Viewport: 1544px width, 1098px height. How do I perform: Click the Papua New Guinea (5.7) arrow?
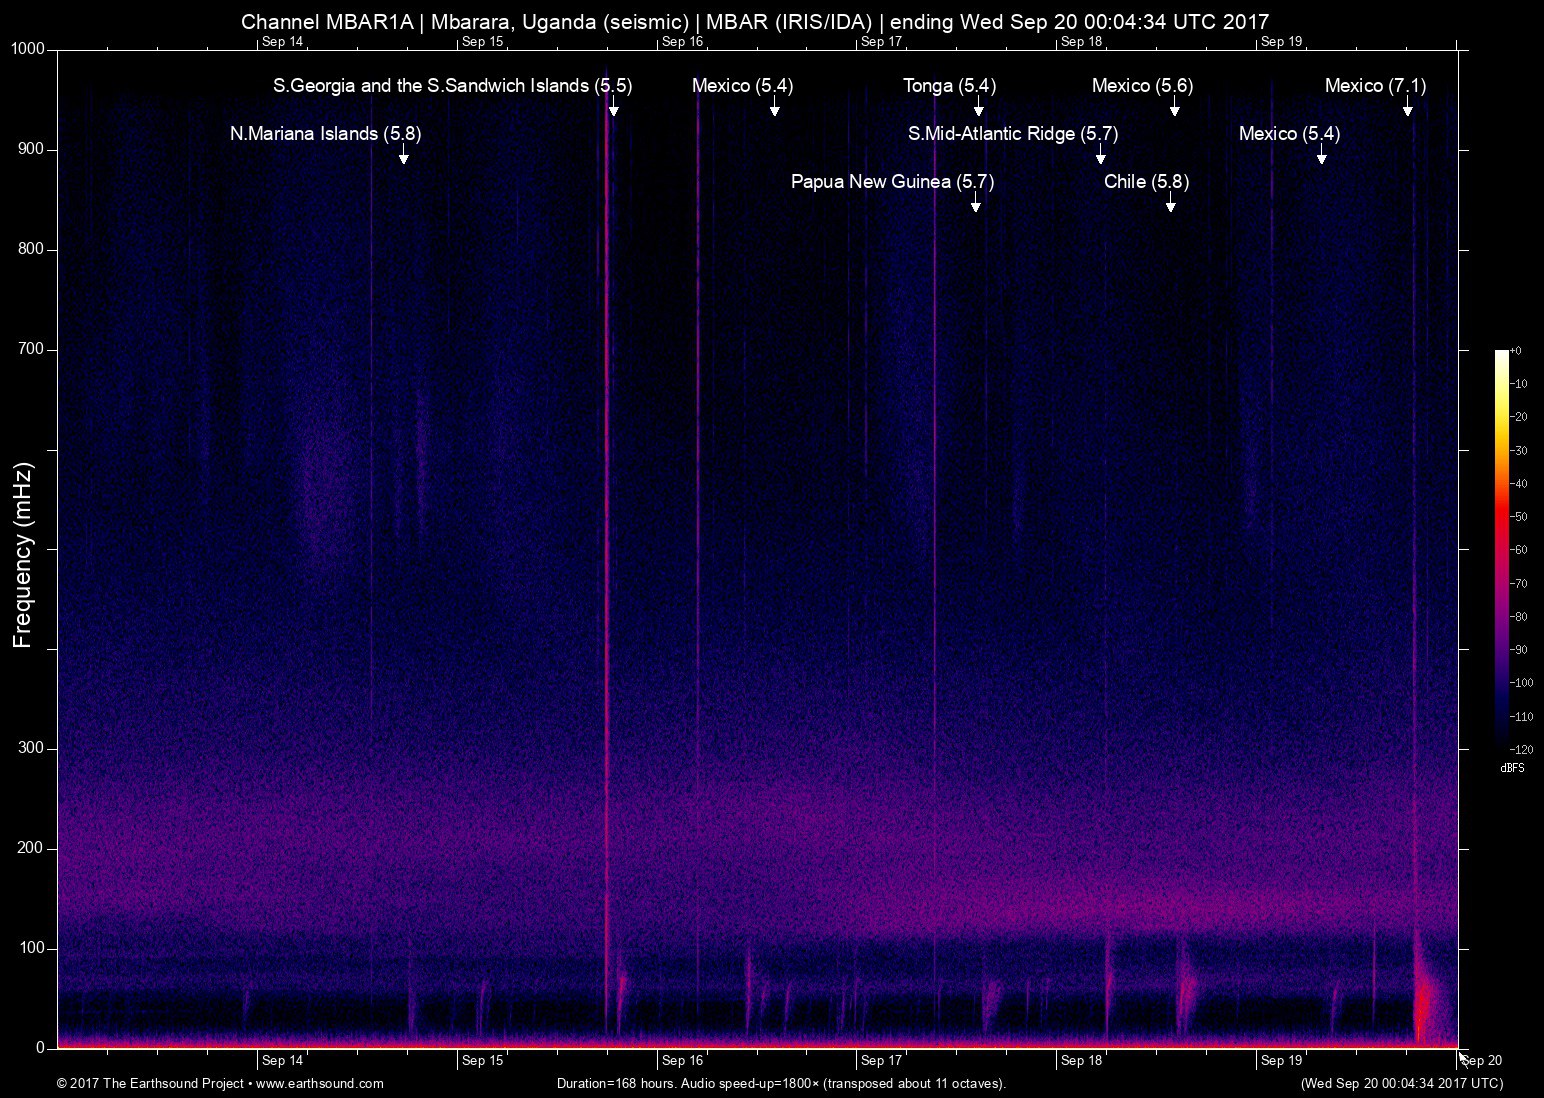976,205
